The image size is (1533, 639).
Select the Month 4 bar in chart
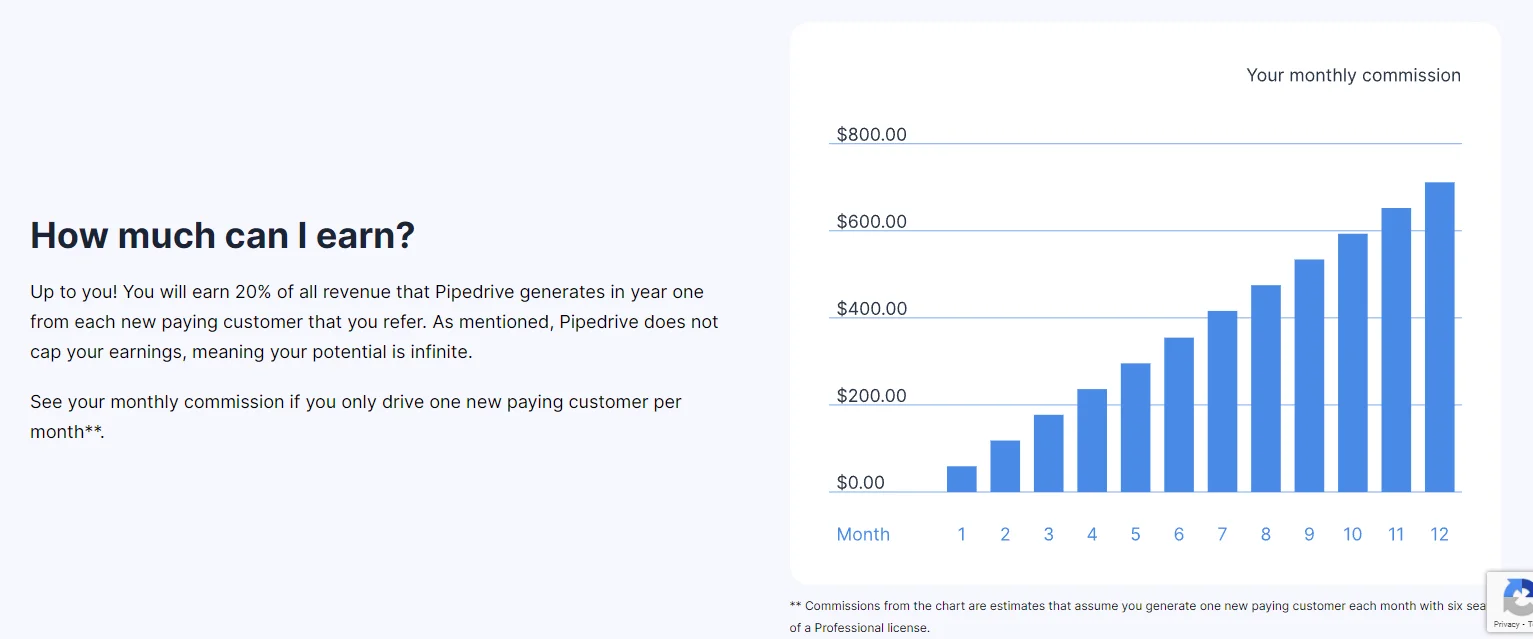(x=1092, y=440)
